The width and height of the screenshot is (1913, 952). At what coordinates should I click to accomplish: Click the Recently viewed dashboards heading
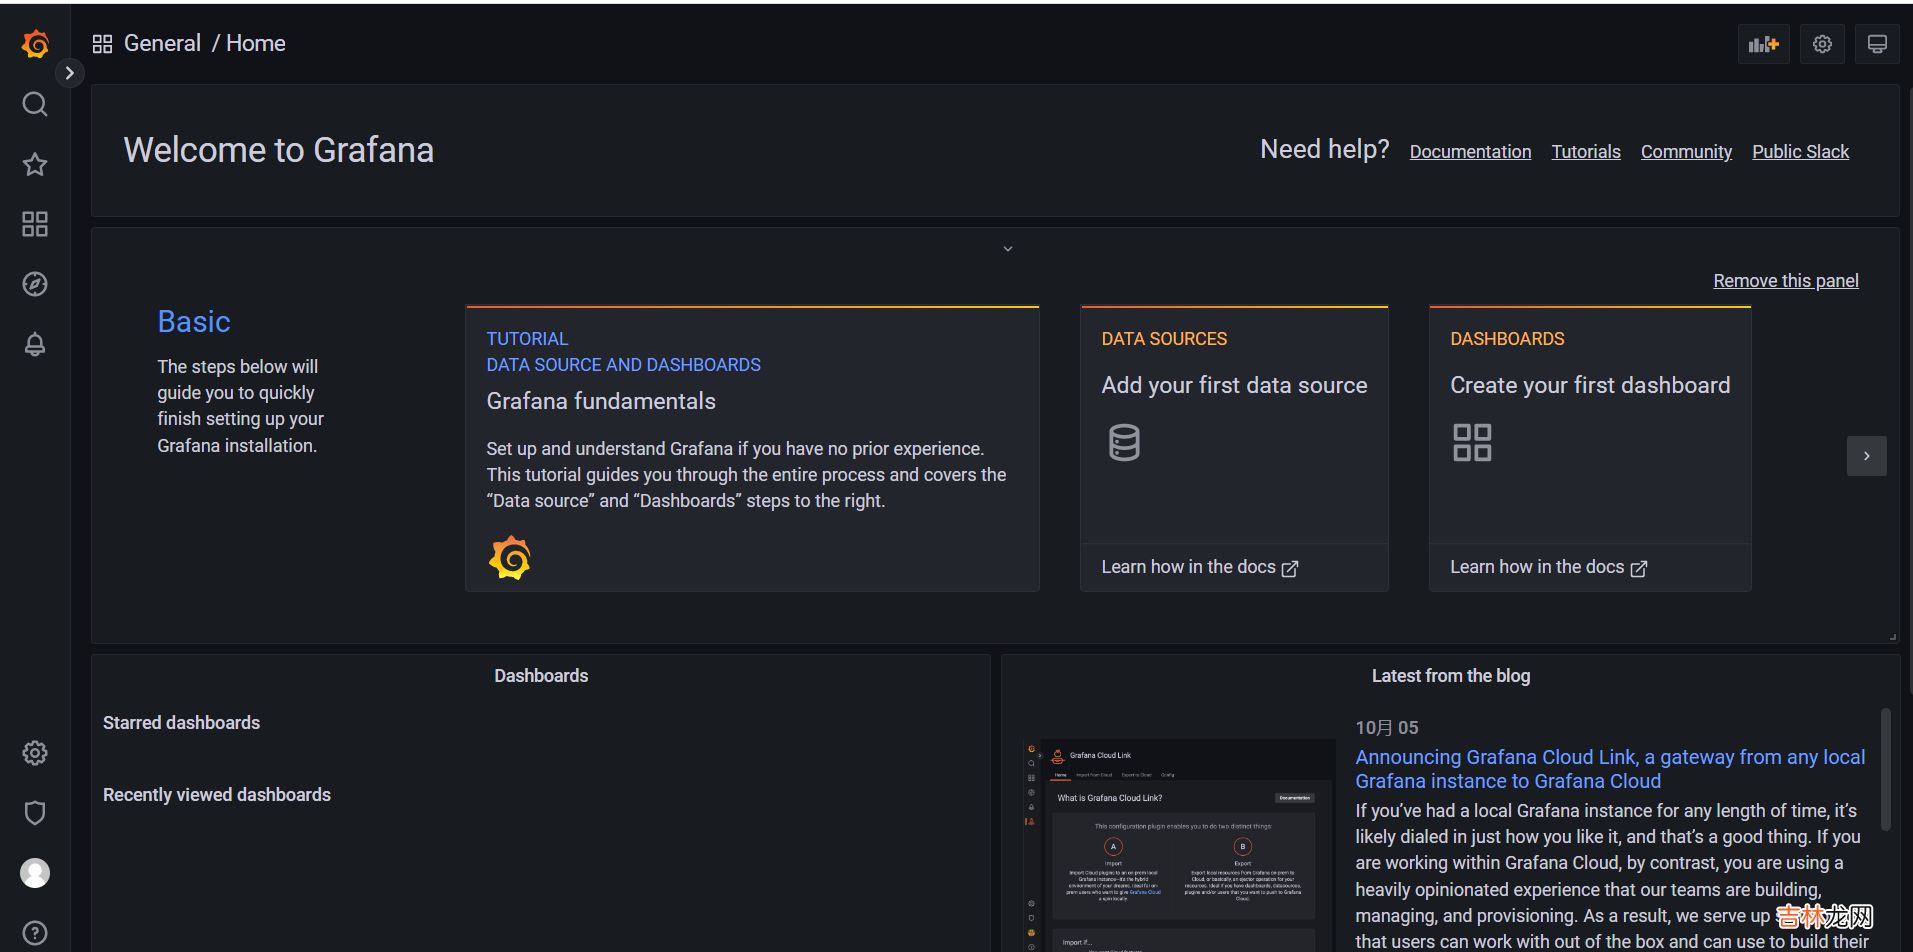(x=217, y=795)
